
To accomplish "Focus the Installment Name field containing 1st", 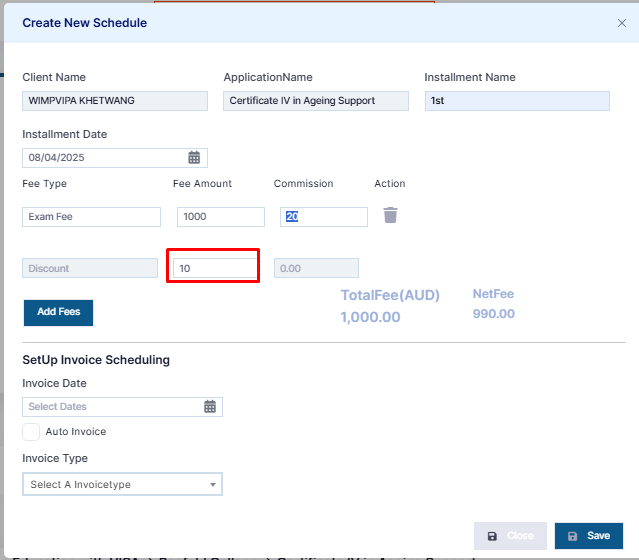I will [x=517, y=101].
